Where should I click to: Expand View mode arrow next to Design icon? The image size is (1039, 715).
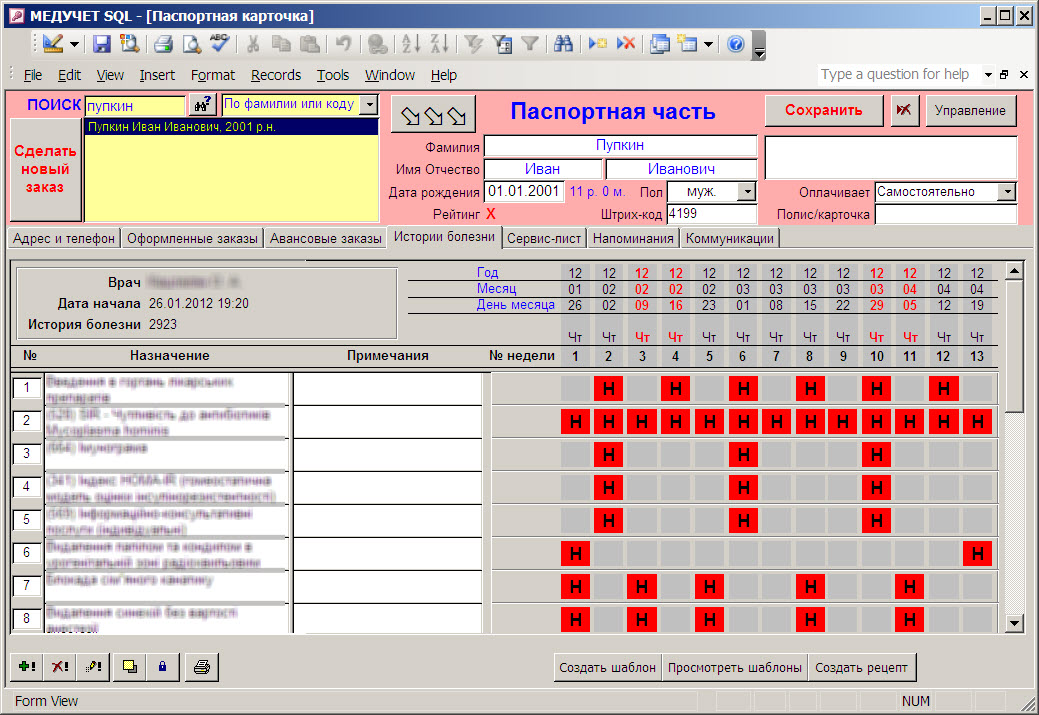pyautogui.click(x=74, y=45)
